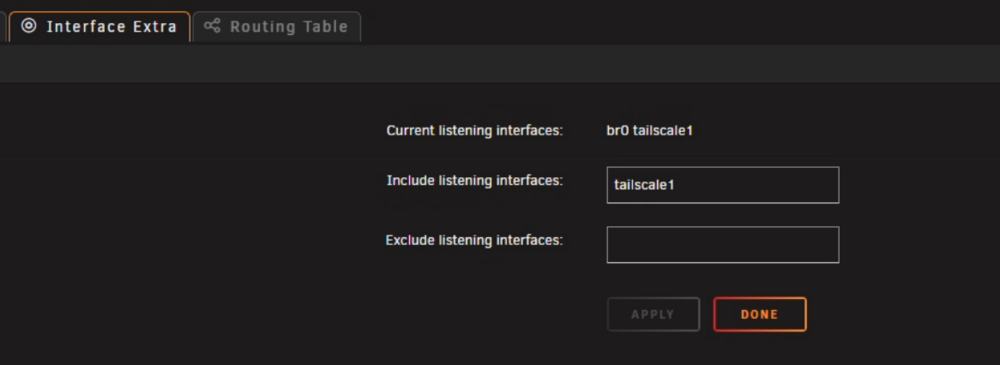Focus the Include listening interfaces field
Image resolution: width=1000 pixels, height=365 pixels.
tap(723, 185)
